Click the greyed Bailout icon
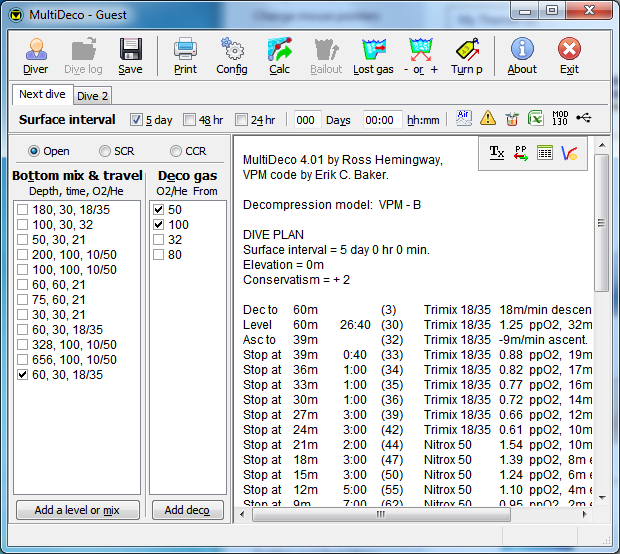Viewport: 620px width, 554px height. coord(326,56)
